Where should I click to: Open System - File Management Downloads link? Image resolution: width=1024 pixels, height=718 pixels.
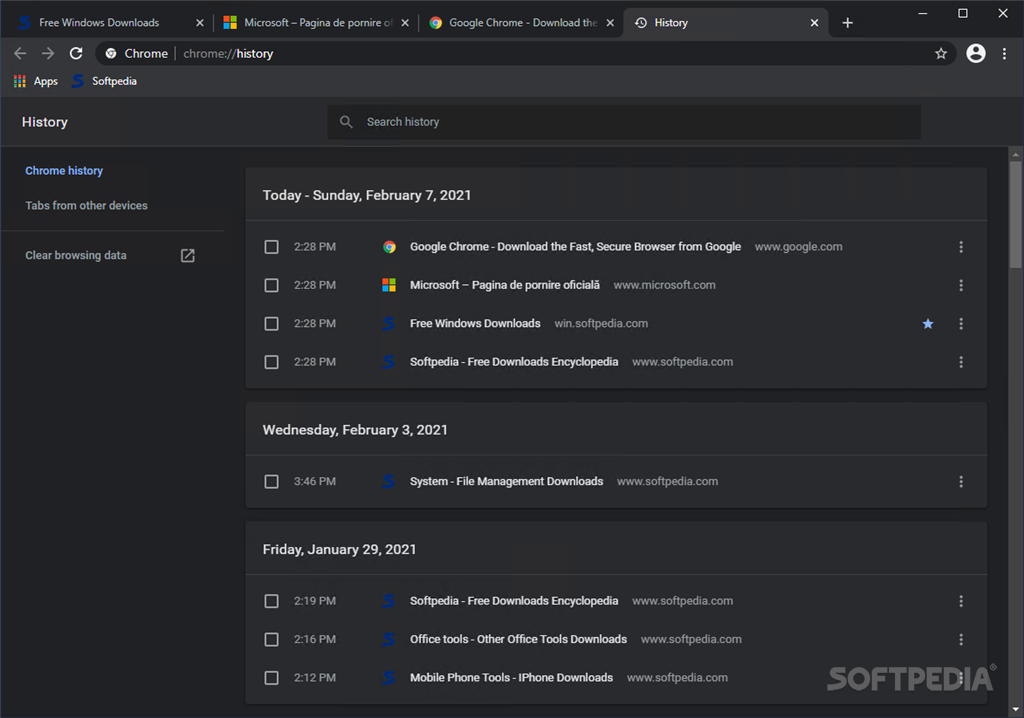506,481
